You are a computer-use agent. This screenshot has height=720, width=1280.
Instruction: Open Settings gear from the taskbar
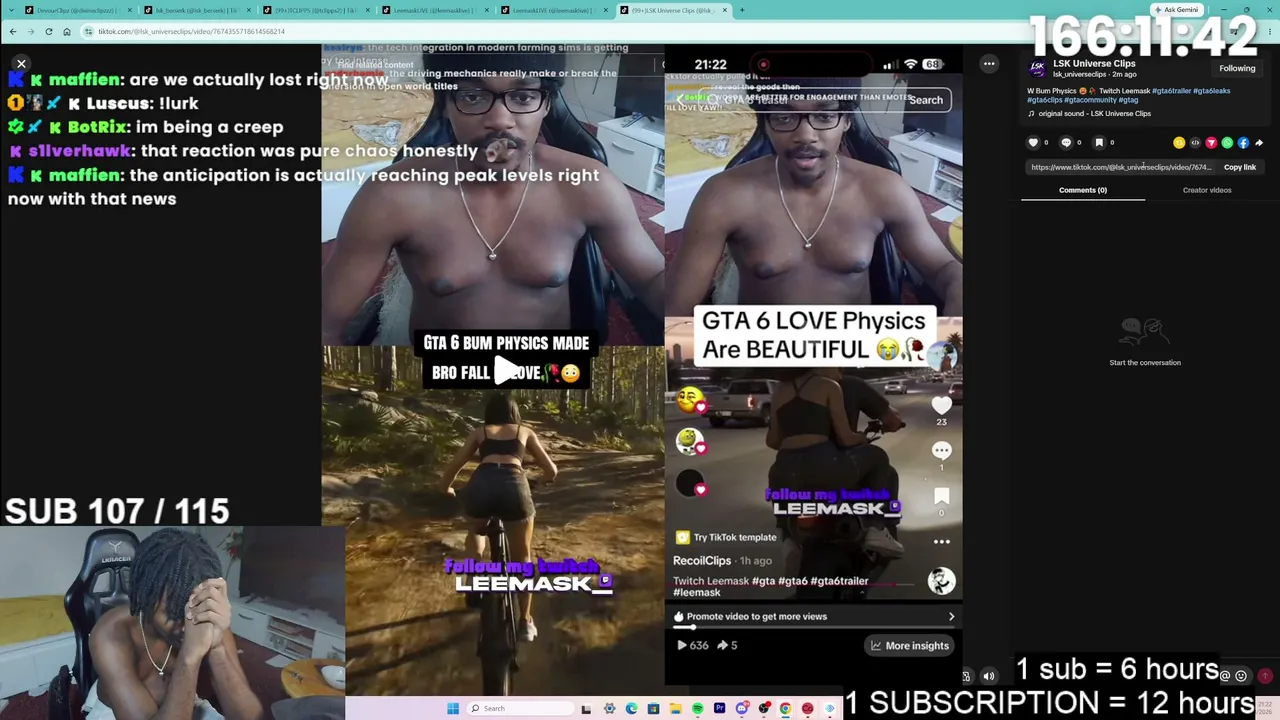[x=609, y=709]
